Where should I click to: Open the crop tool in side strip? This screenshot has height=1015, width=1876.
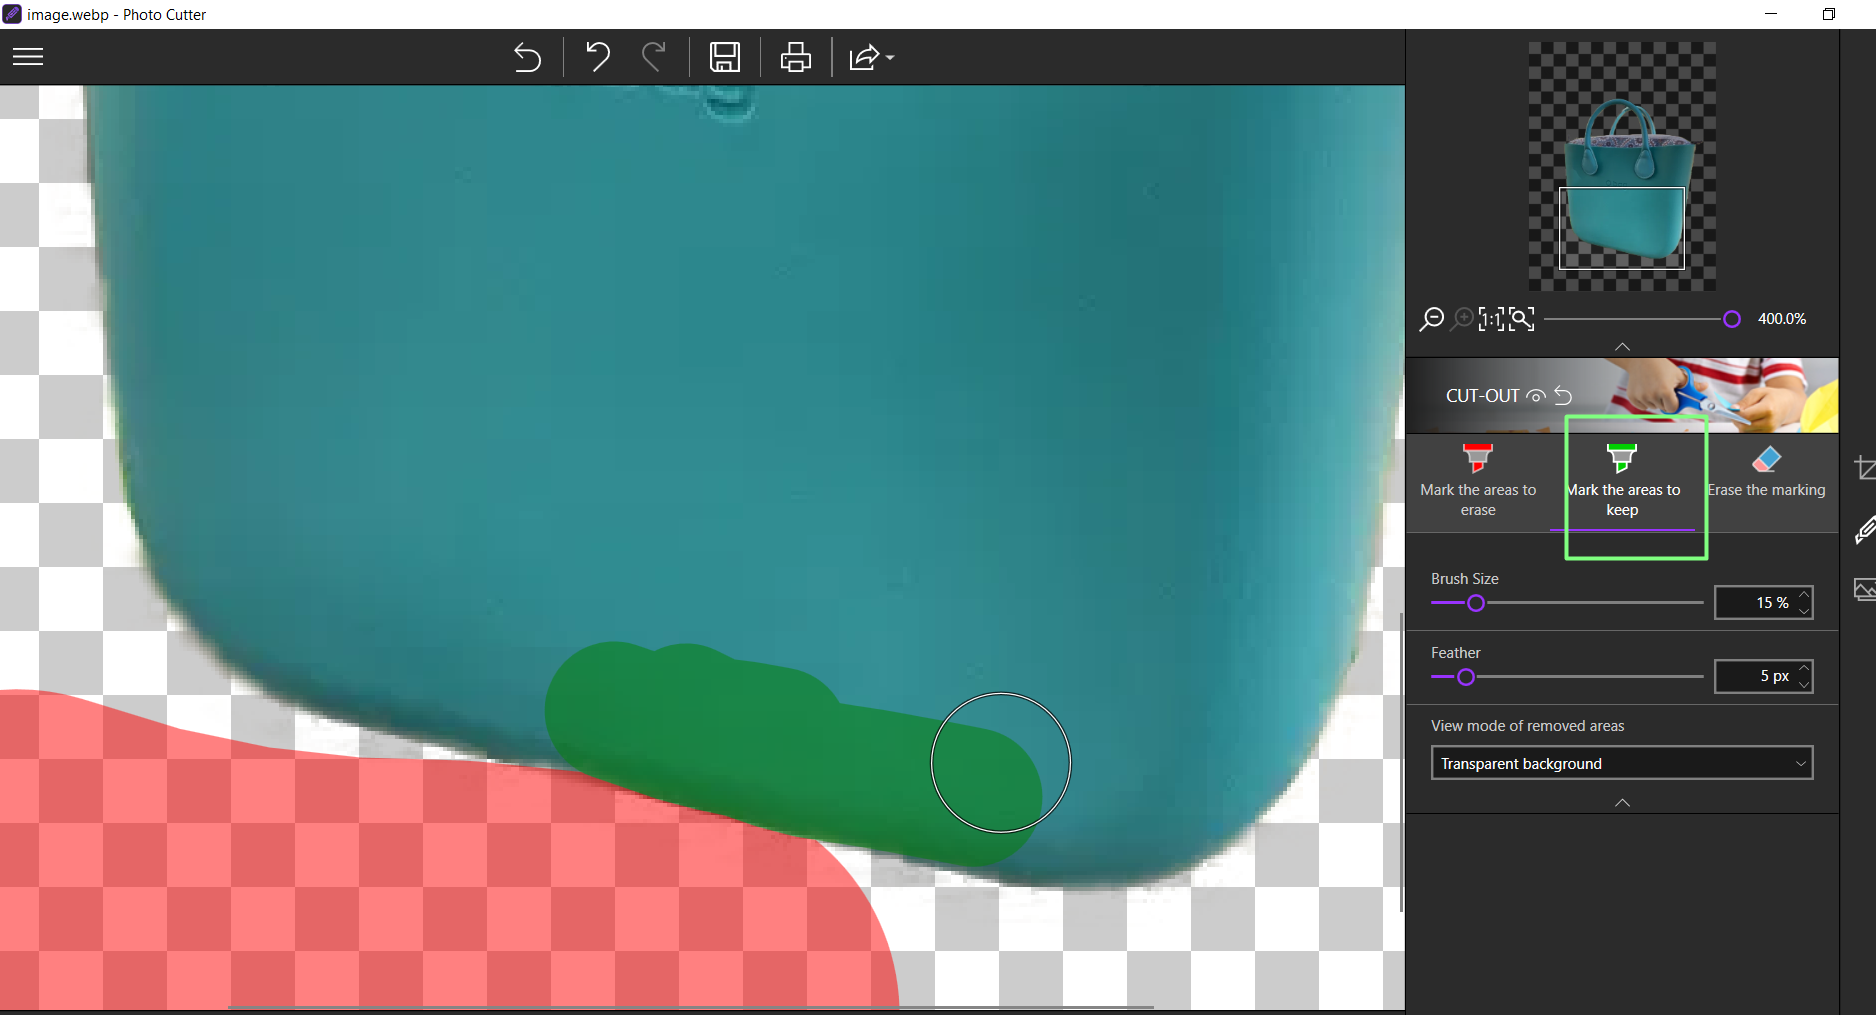click(x=1864, y=468)
